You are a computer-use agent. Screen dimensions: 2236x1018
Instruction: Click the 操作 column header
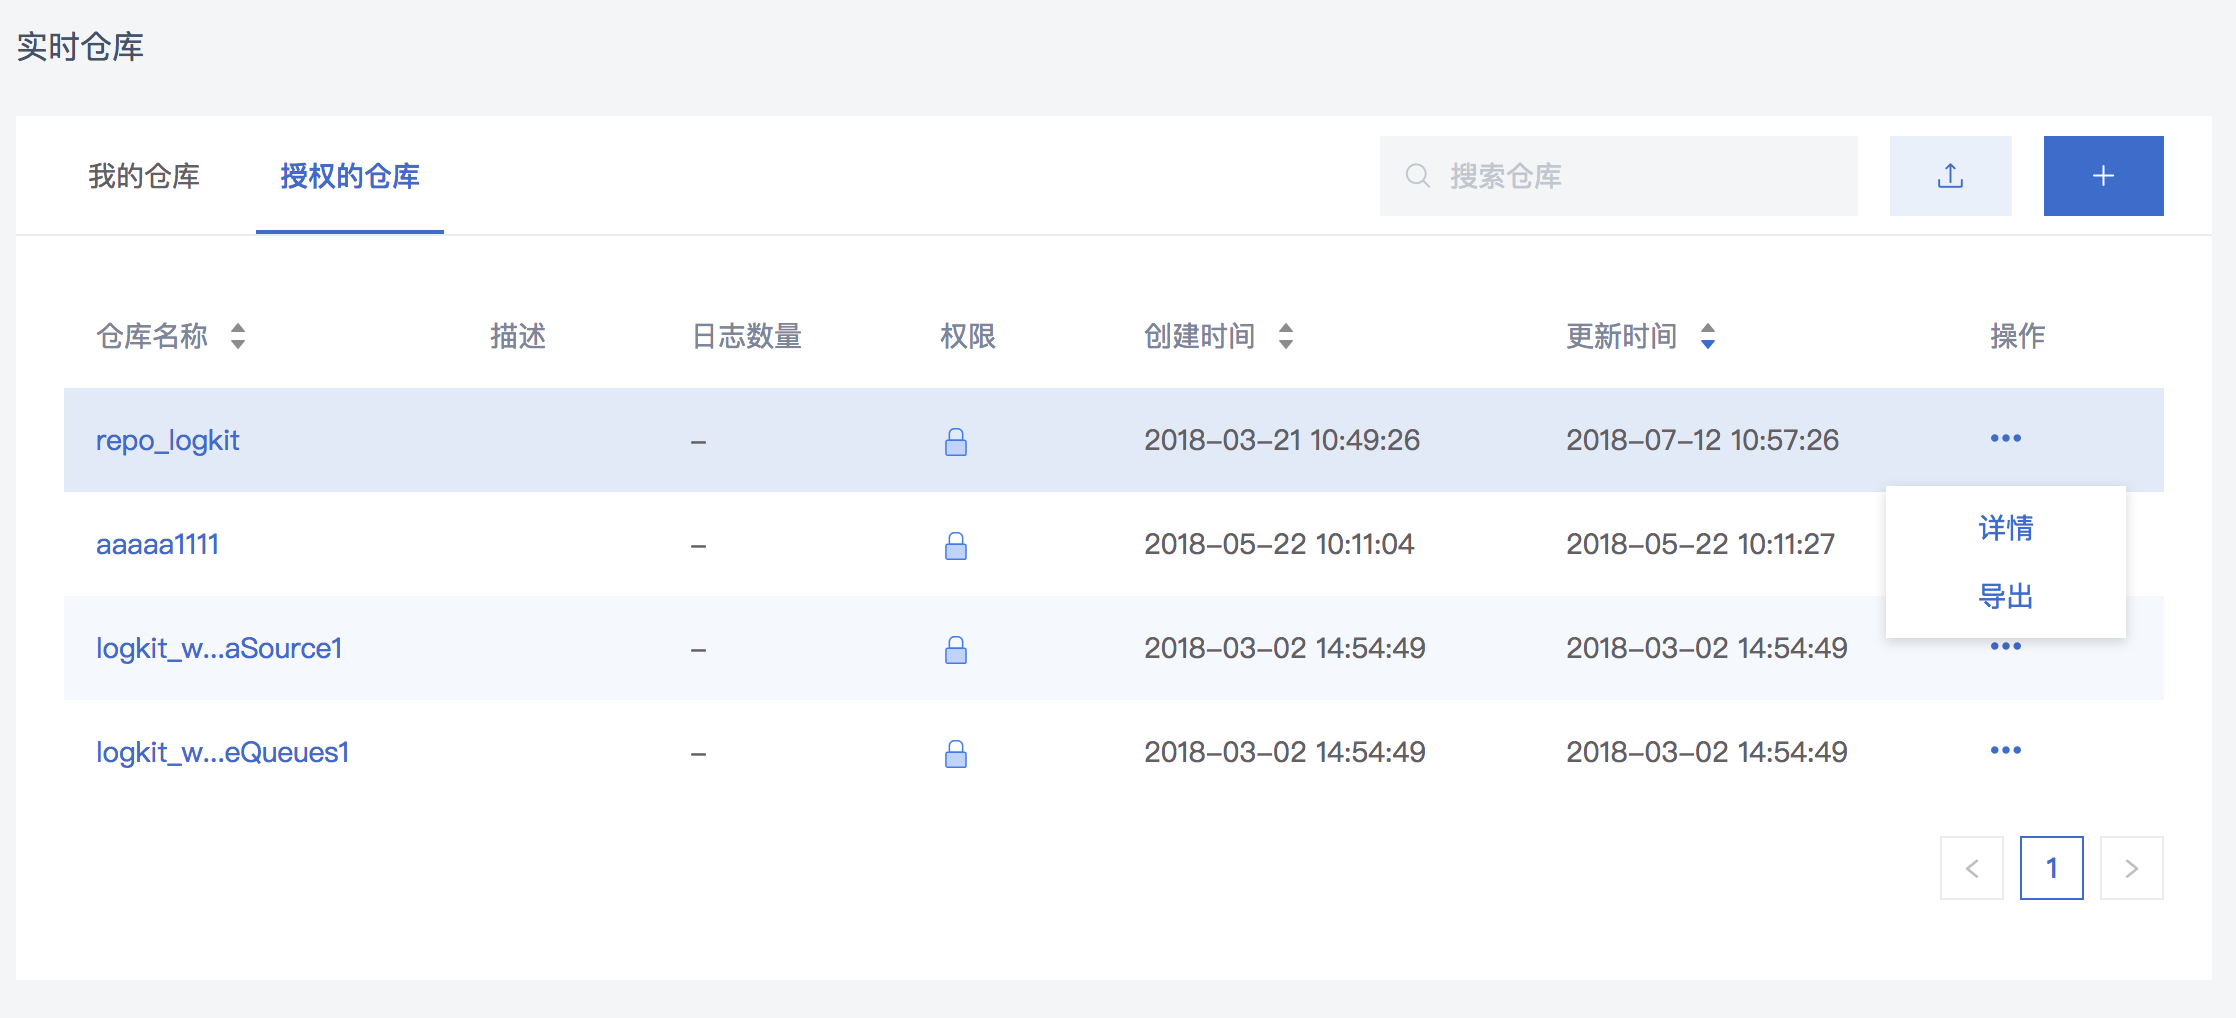pos(2017,336)
